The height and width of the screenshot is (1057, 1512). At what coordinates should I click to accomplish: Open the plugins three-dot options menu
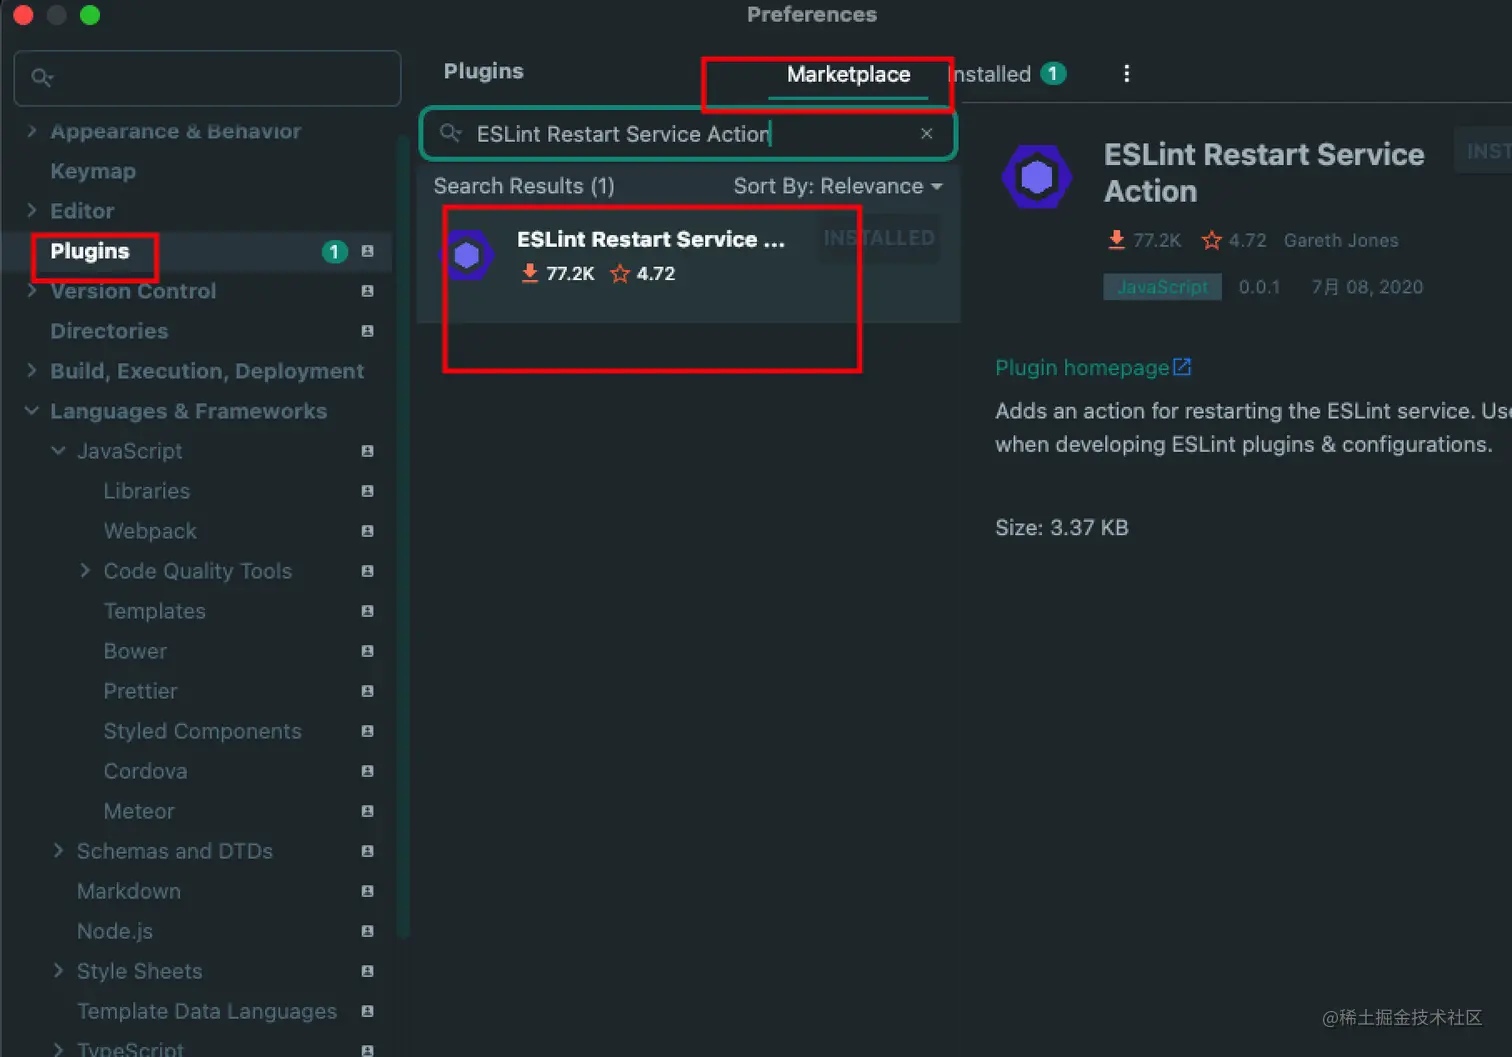[x=1126, y=73]
